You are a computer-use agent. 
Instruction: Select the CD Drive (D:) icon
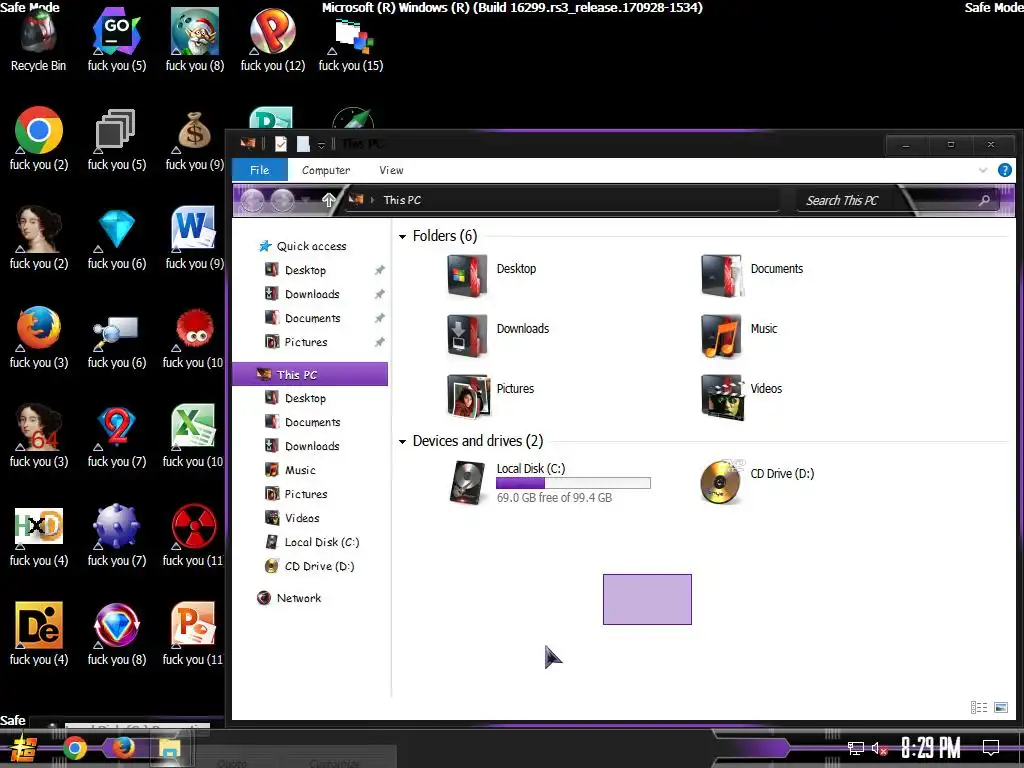point(721,482)
